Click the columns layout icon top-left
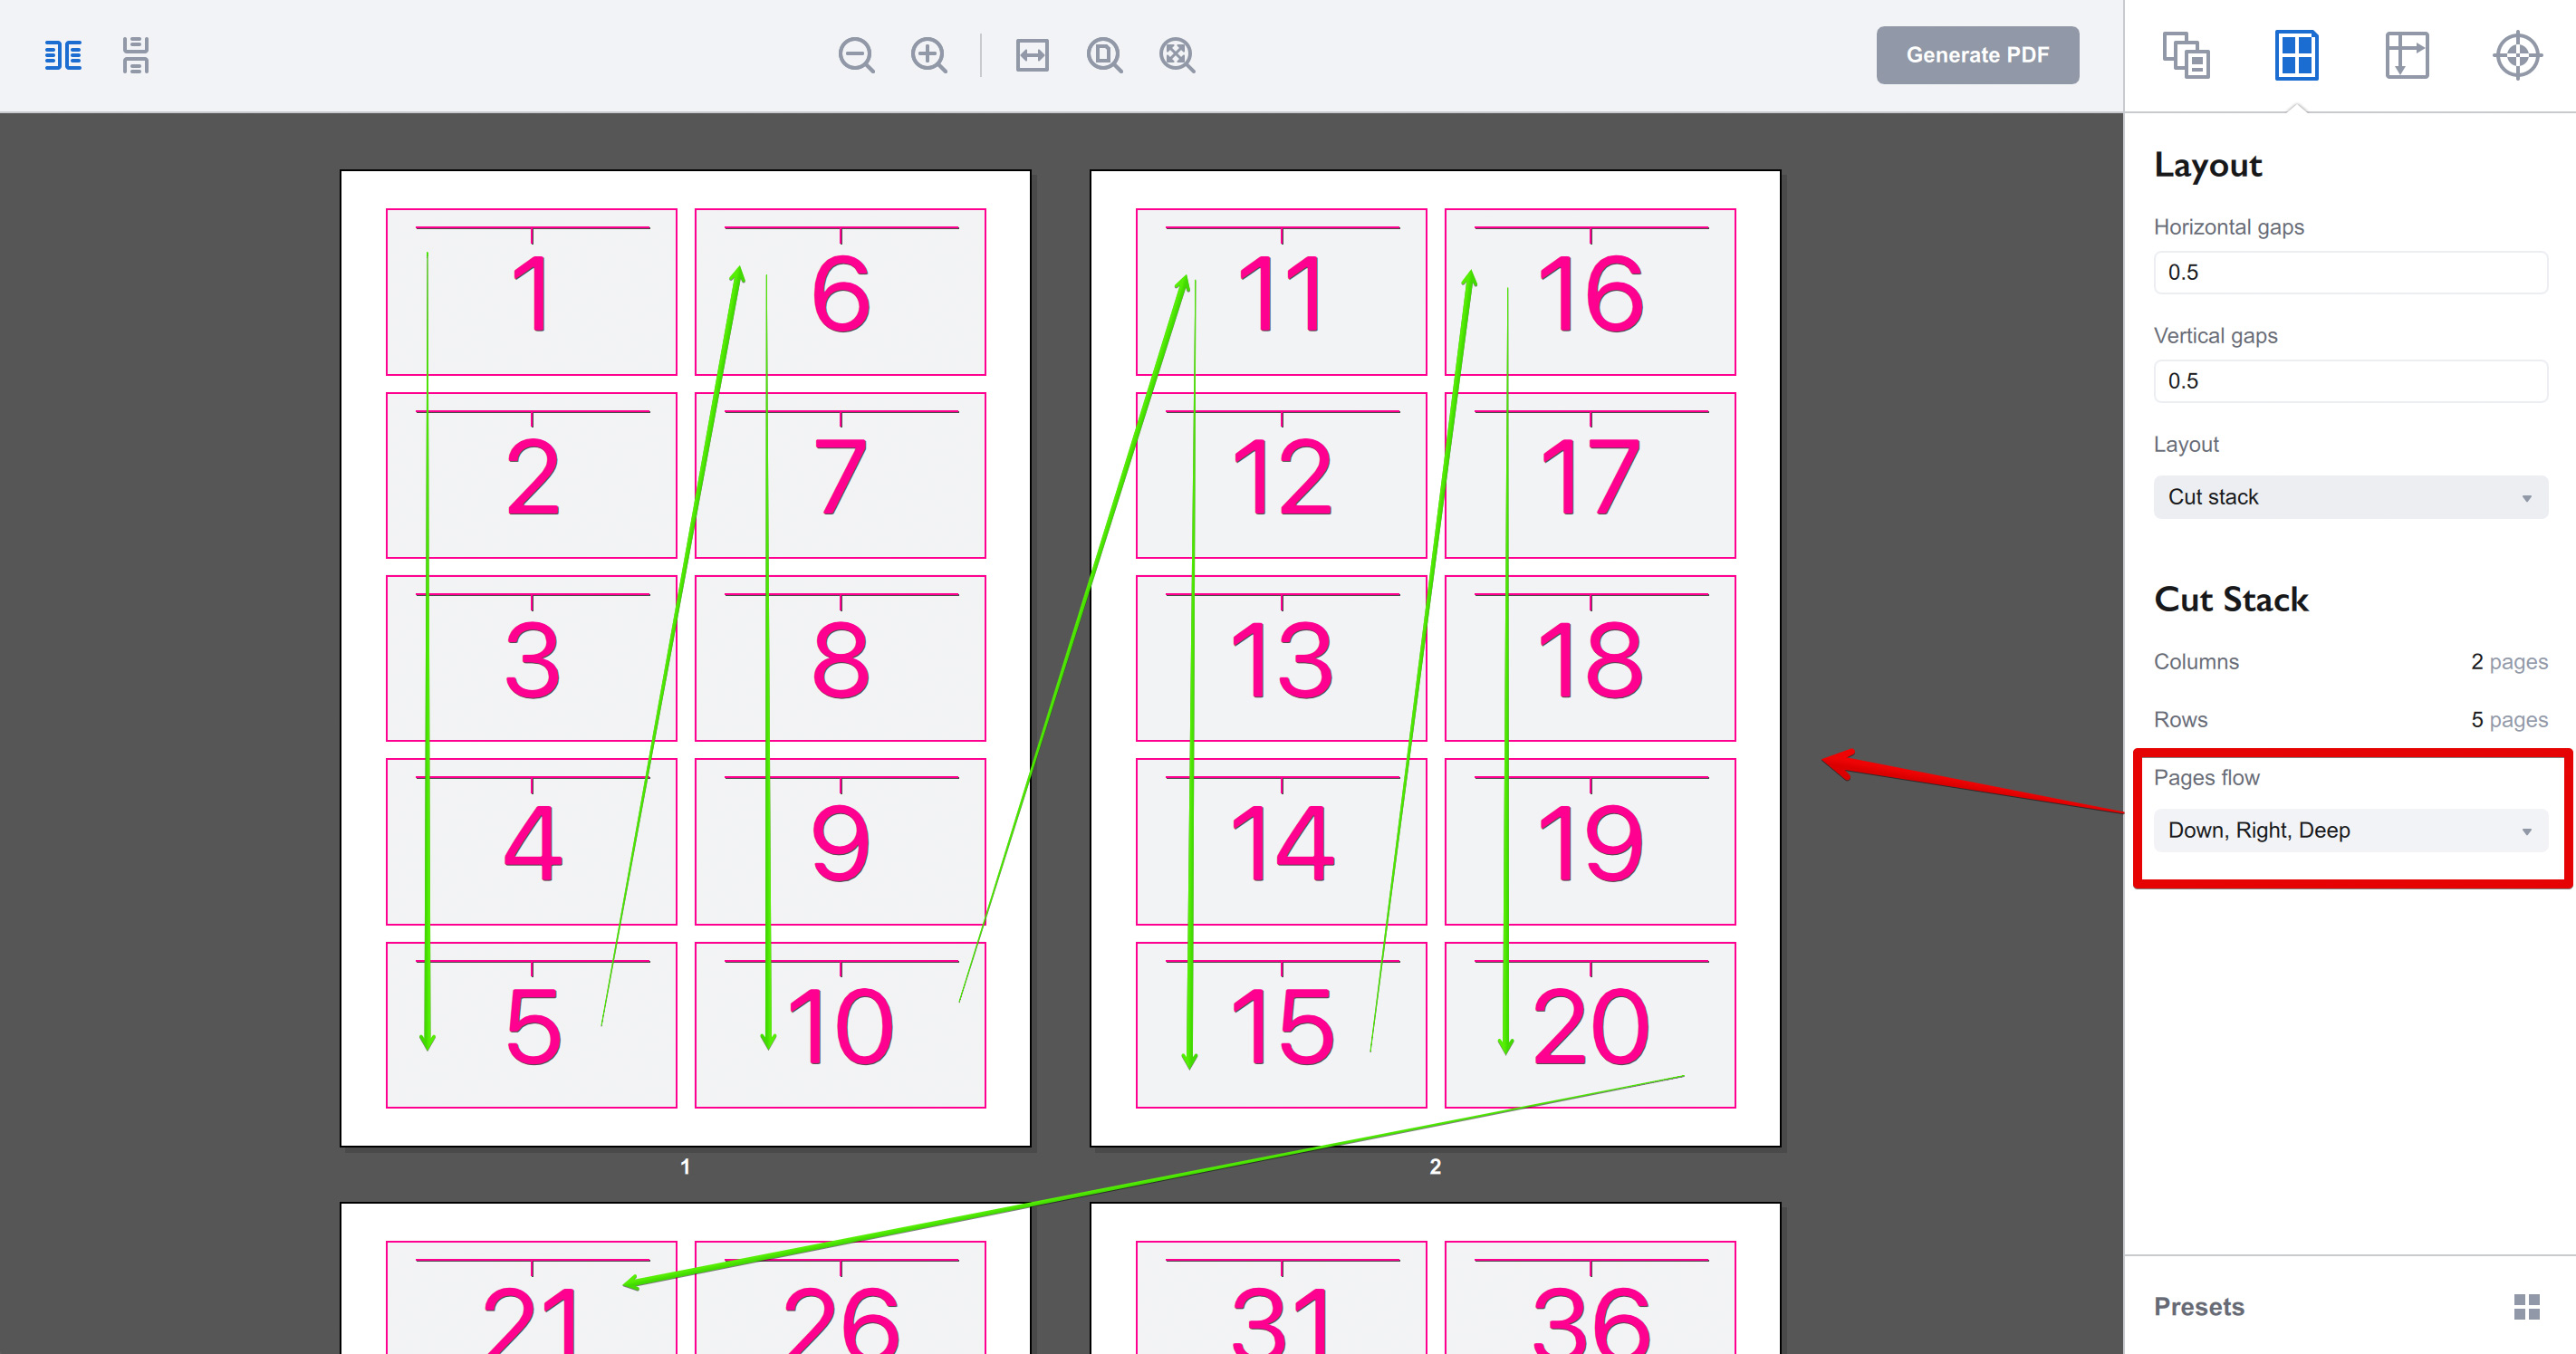The image size is (2576, 1354). point(63,54)
